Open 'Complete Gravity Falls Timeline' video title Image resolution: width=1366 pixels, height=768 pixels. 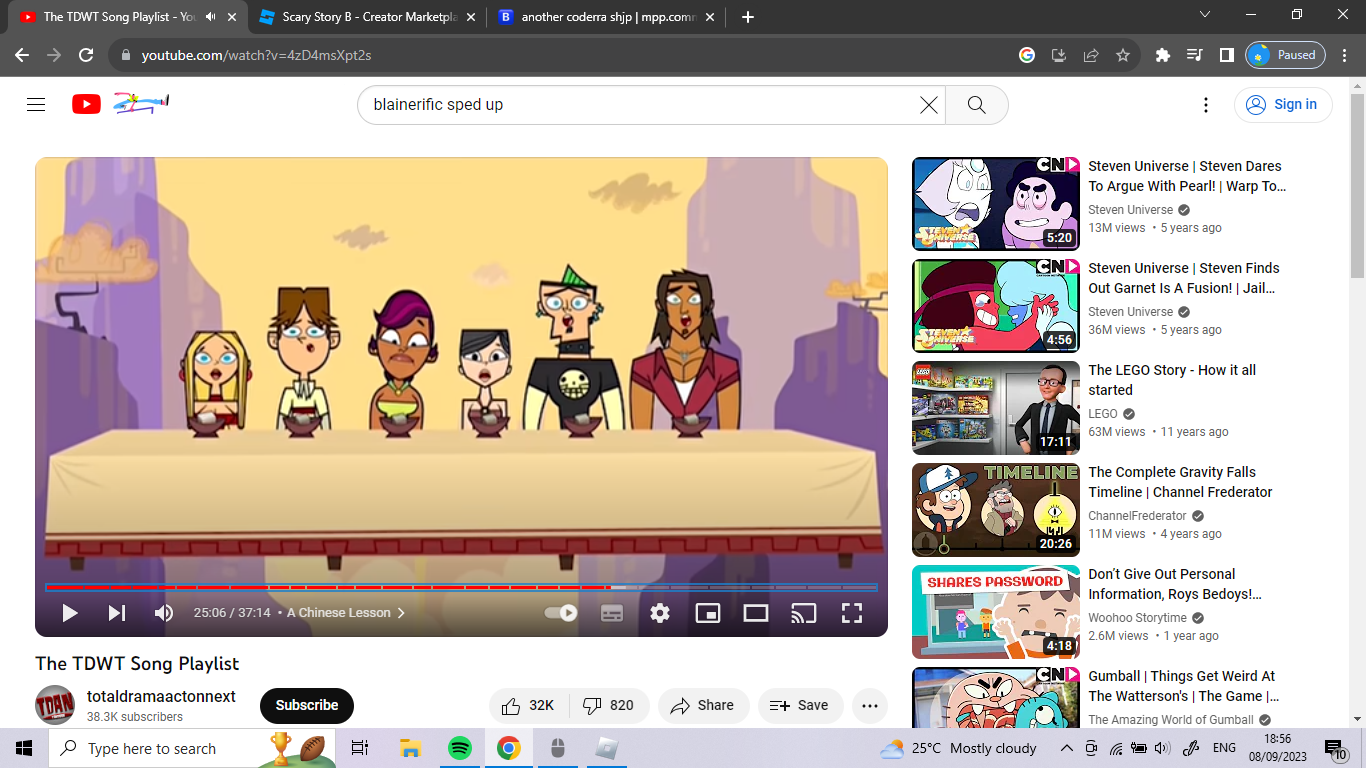point(1180,482)
